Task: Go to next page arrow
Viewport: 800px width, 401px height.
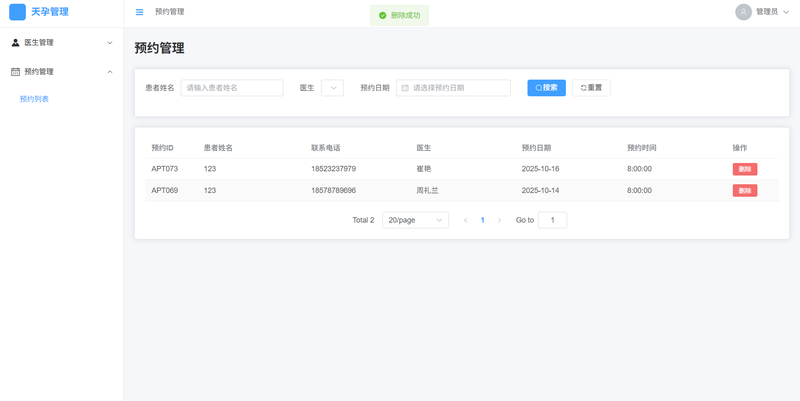Action: coord(499,220)
